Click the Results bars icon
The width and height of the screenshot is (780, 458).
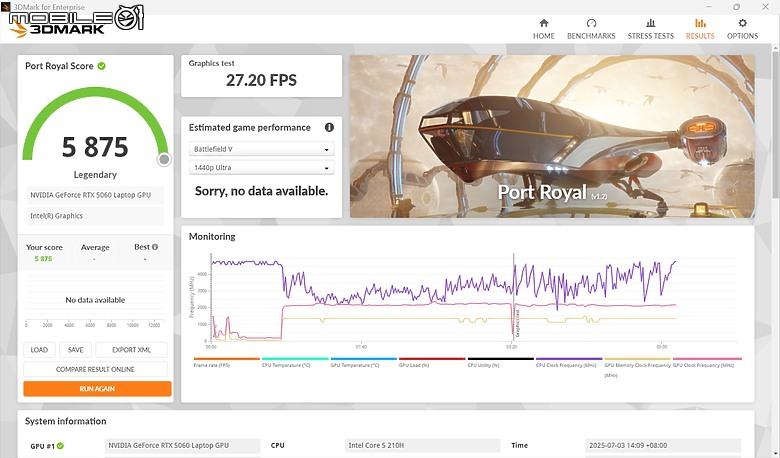(x=700, y=23)
